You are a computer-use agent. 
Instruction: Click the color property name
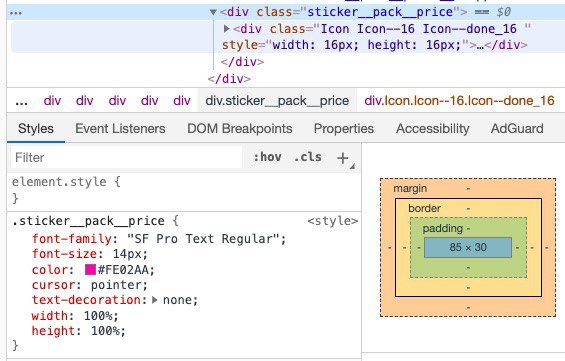click(x=49, y=270)
